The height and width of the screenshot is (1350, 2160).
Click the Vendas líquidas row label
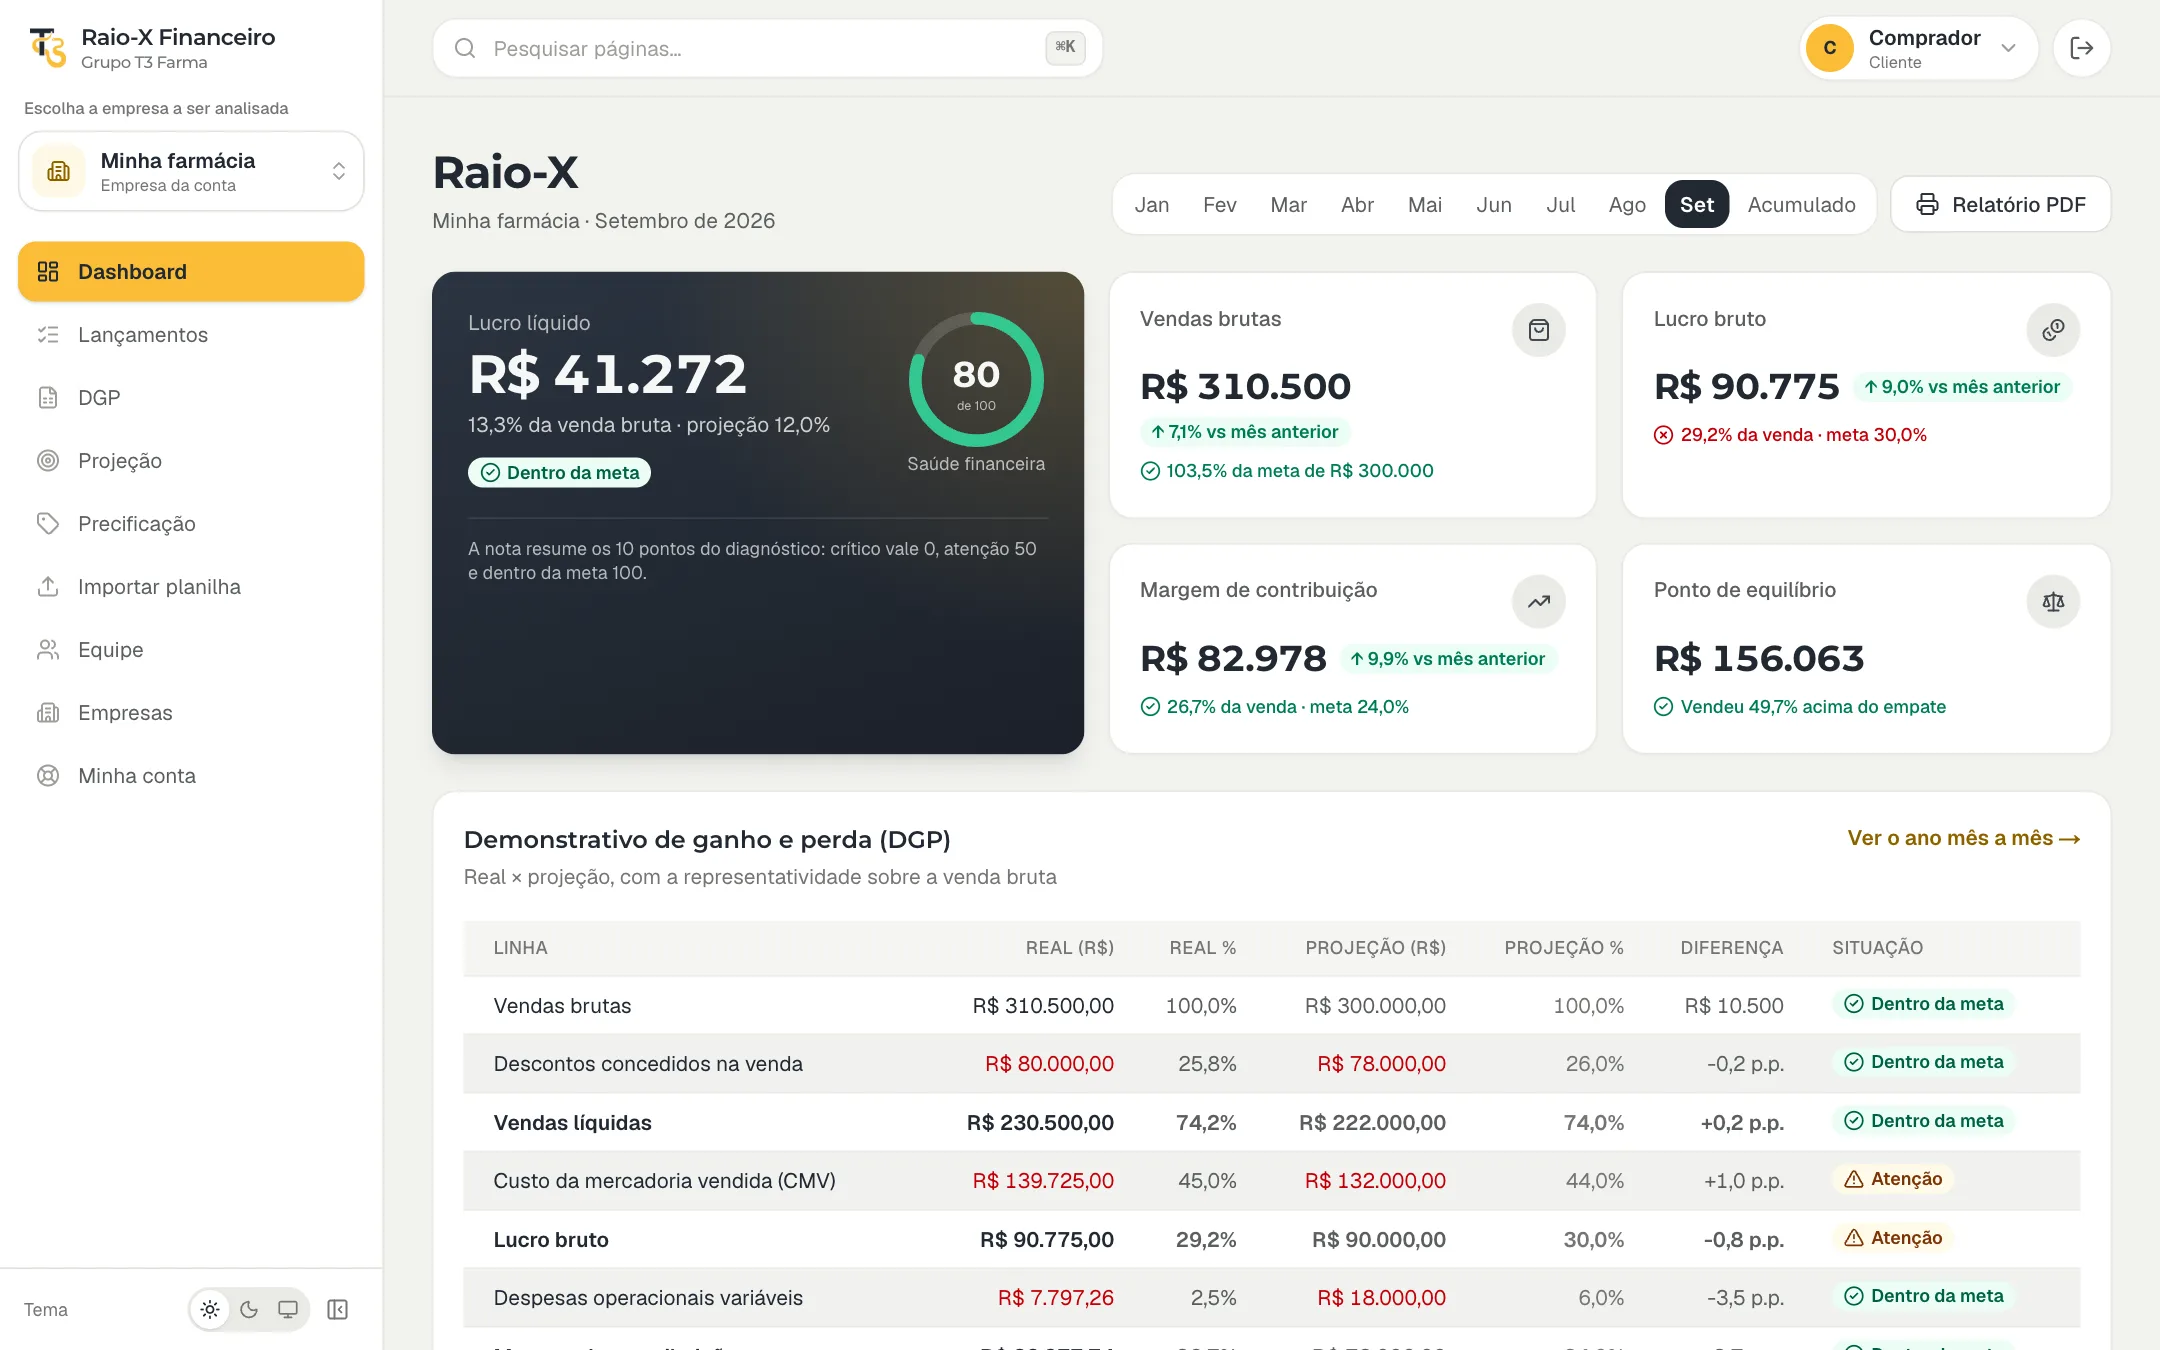572,1123
